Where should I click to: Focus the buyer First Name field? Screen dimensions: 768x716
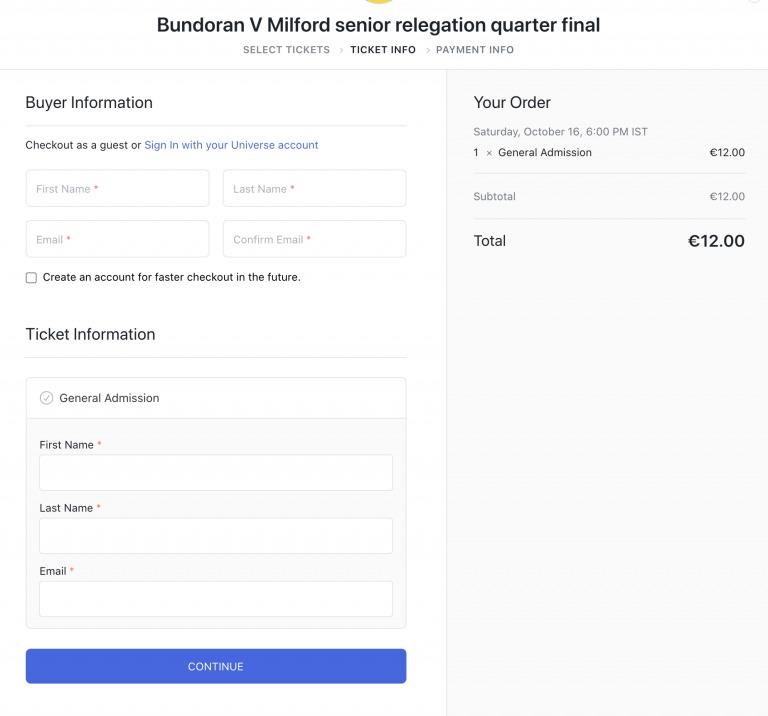pyautogui.click(x=117, y=188)
